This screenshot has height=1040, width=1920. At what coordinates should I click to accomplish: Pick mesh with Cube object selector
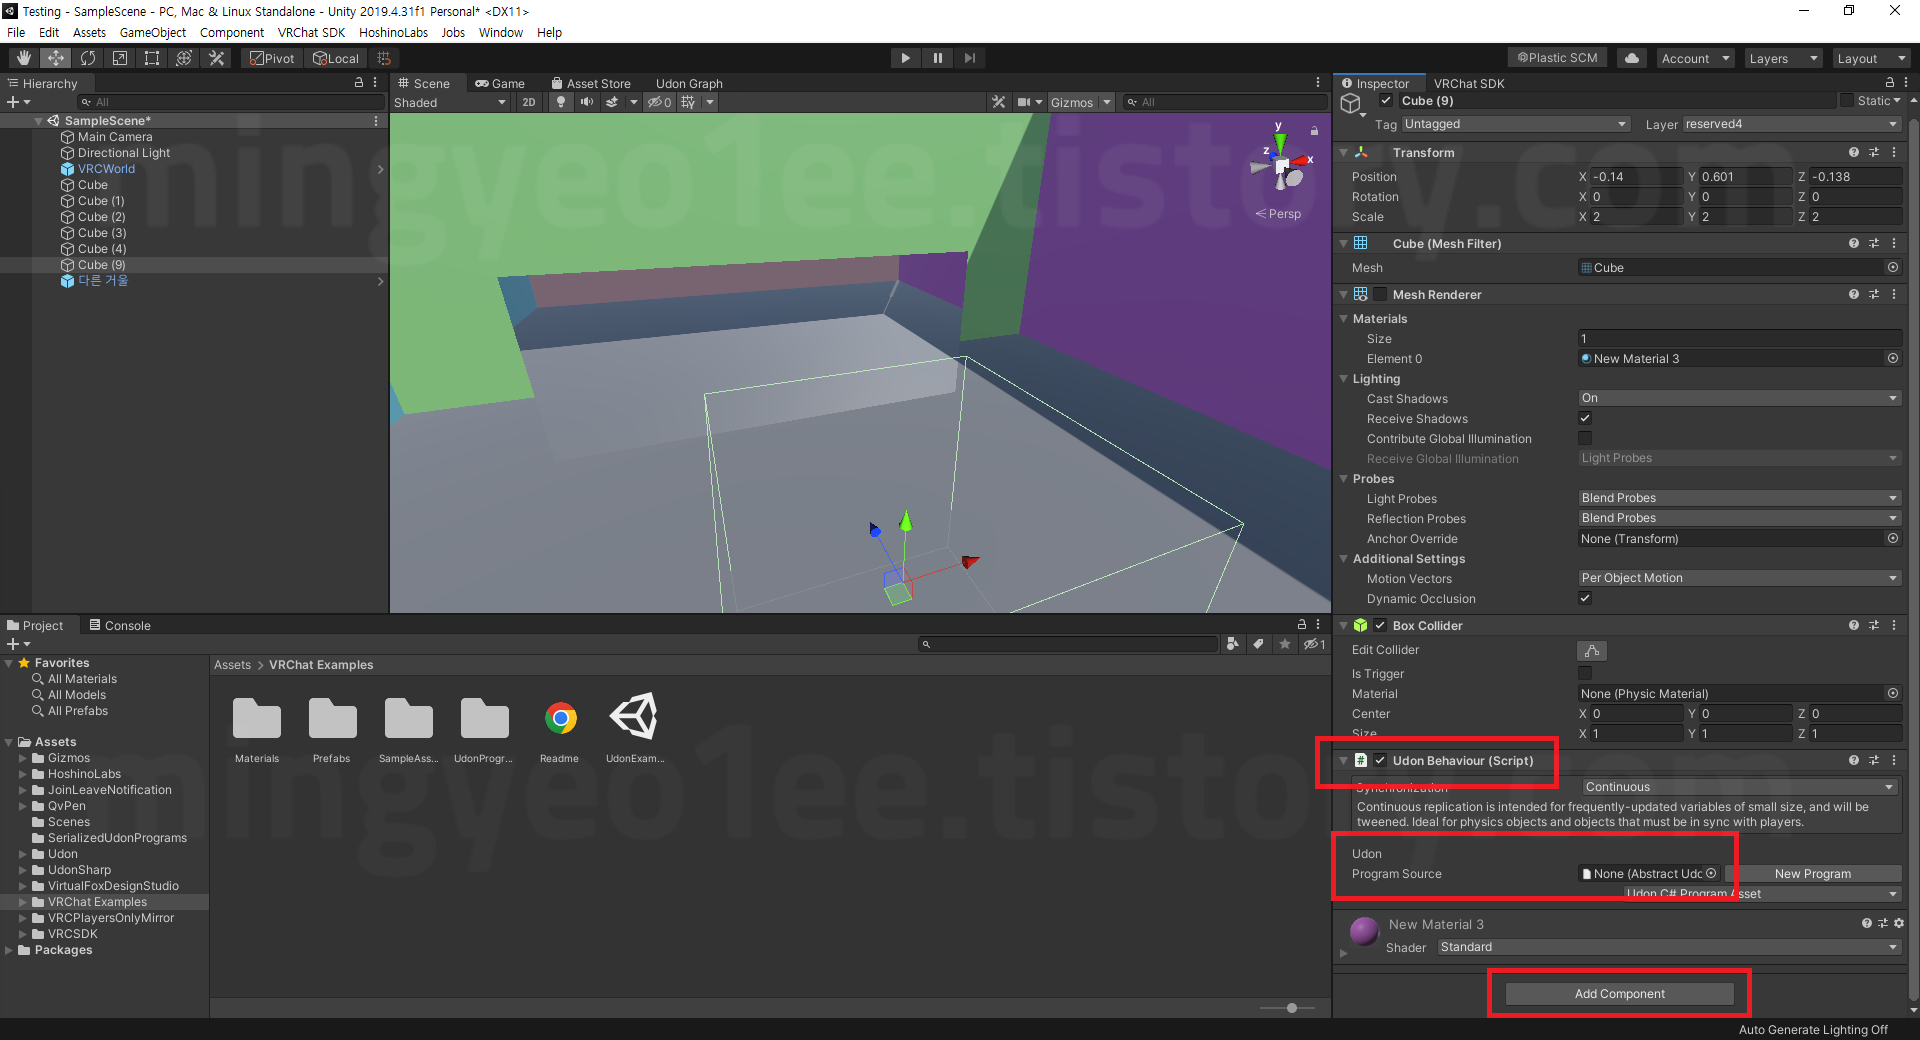coord(1892,267)
